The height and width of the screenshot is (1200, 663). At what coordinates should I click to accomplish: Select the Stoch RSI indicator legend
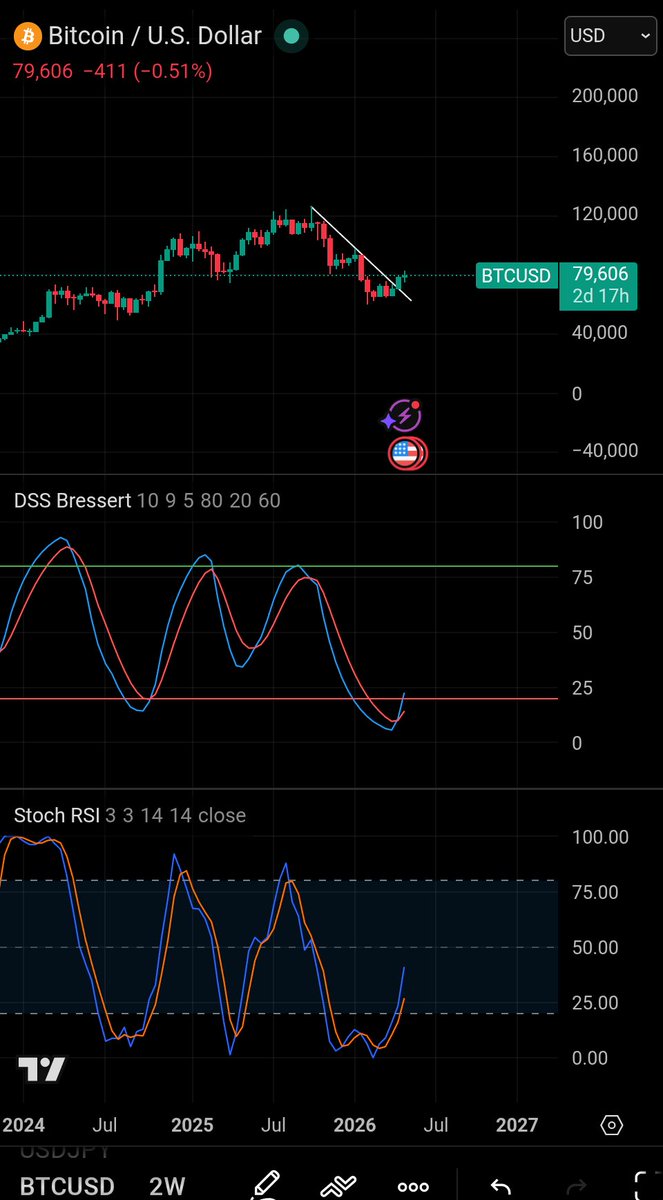tap(130, 815)
